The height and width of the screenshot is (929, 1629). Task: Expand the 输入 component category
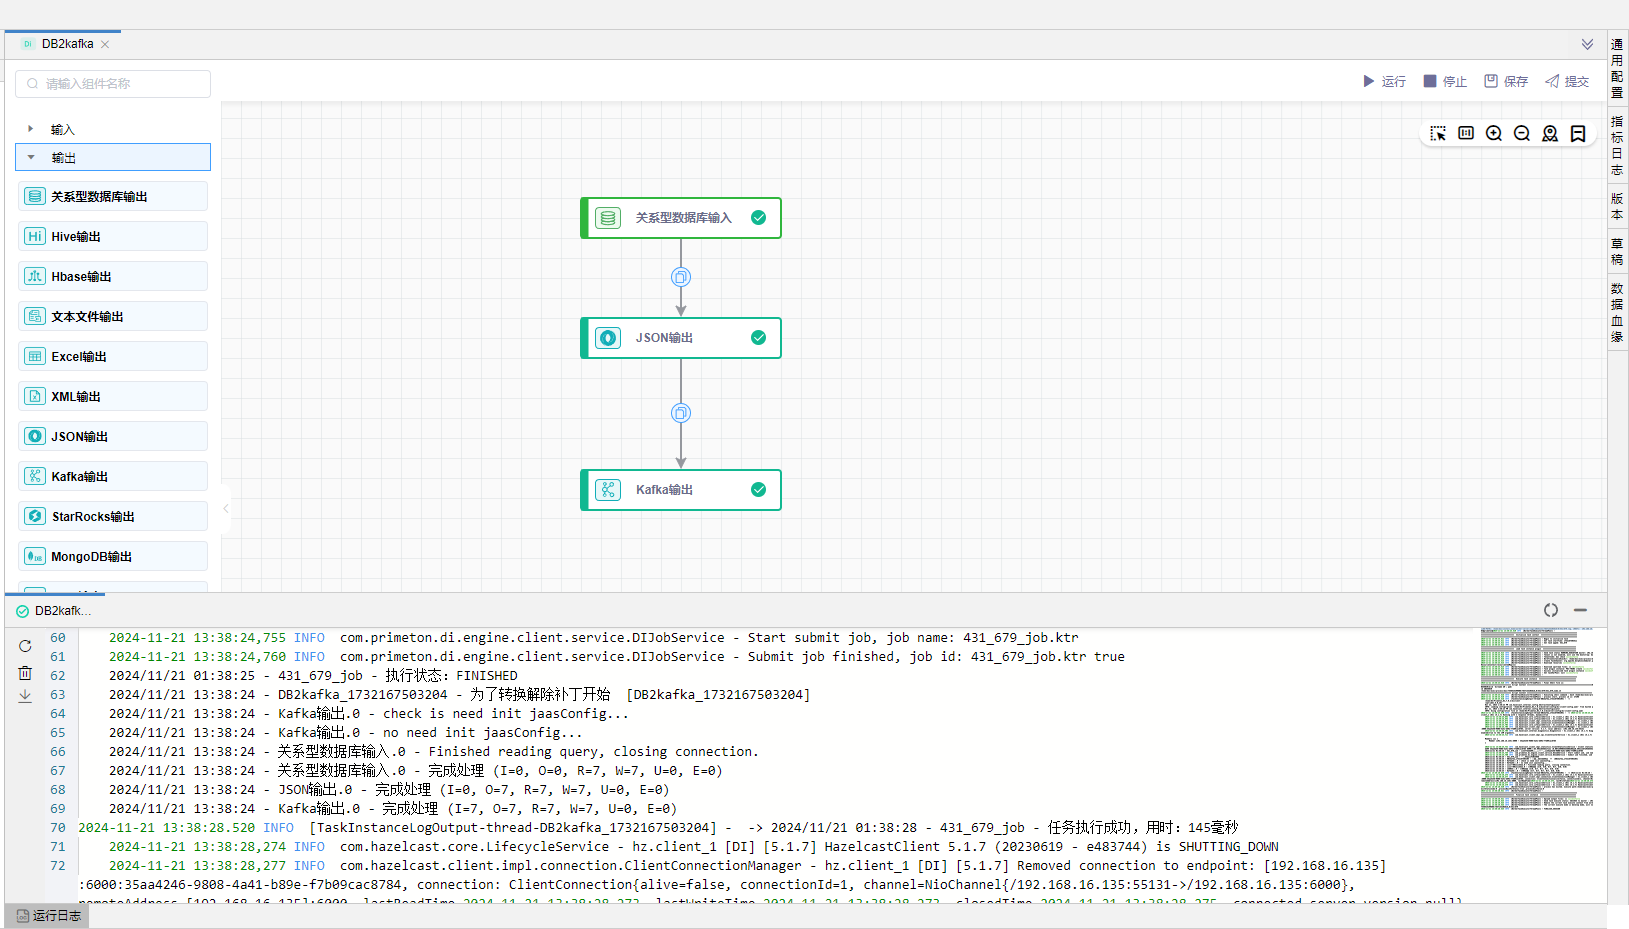[x=31, y=129]
